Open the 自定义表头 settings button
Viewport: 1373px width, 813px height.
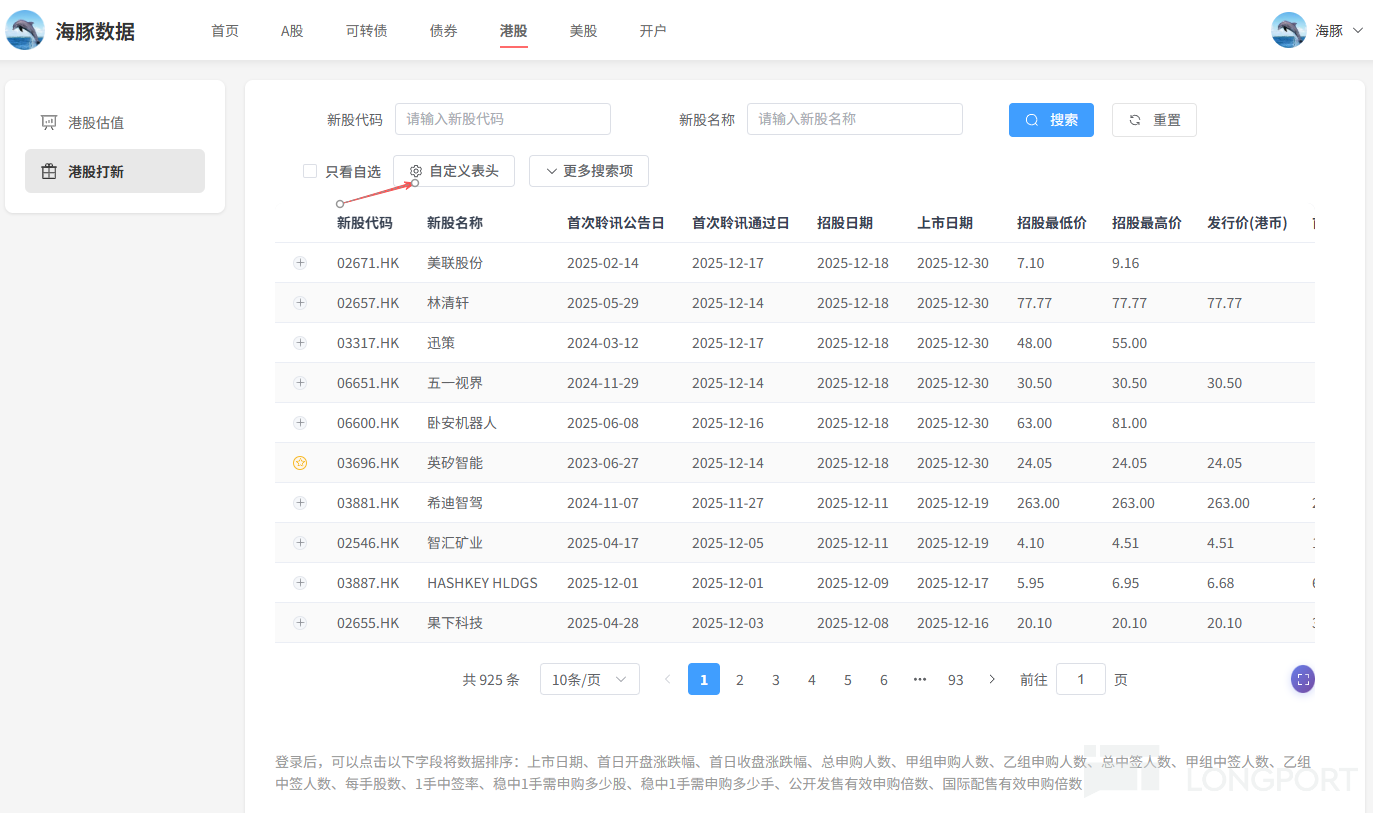pyautogui.click(x=454, y=171)
